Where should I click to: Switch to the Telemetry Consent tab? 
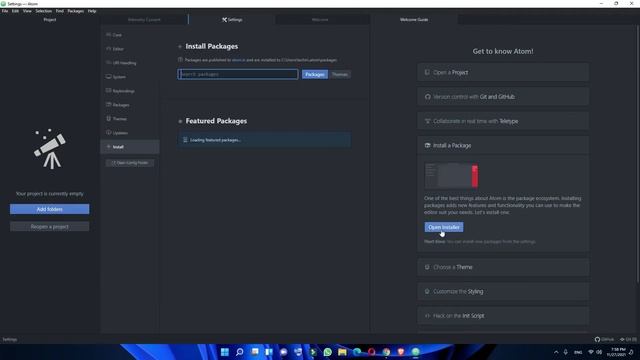tap(144, 20)
